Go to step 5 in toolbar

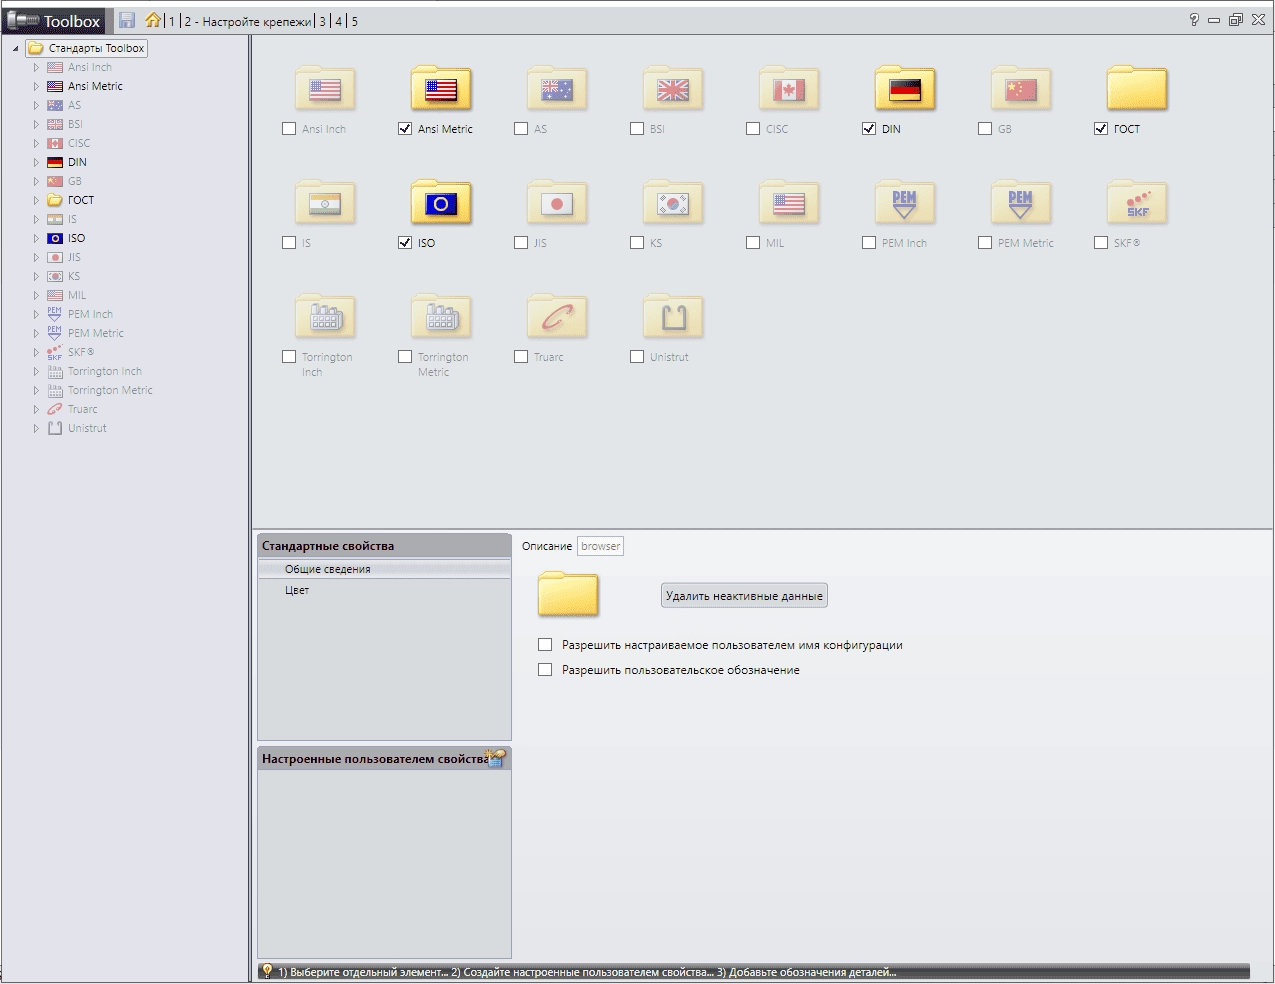(354, 21)
